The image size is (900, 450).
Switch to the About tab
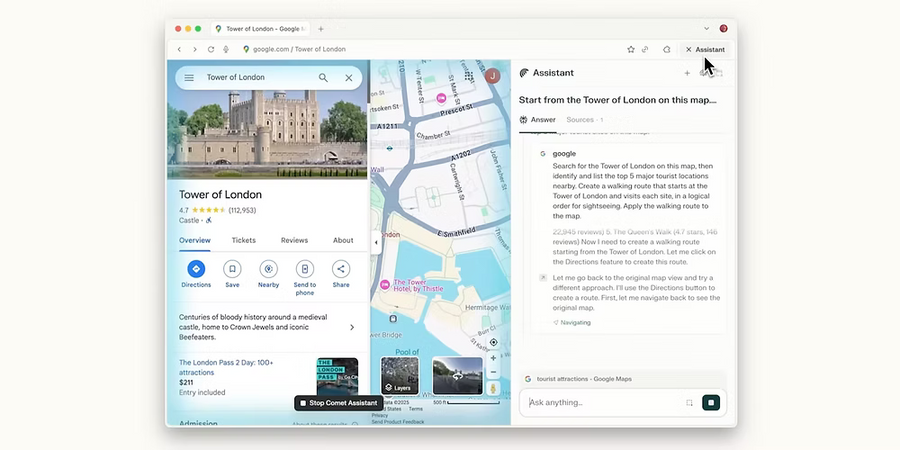343,240
